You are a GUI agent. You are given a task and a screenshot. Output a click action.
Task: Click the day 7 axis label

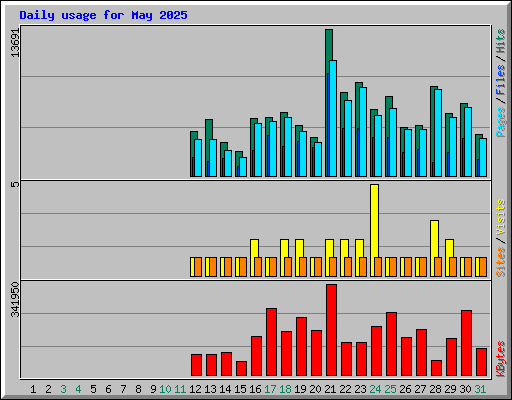coord(123,389)
